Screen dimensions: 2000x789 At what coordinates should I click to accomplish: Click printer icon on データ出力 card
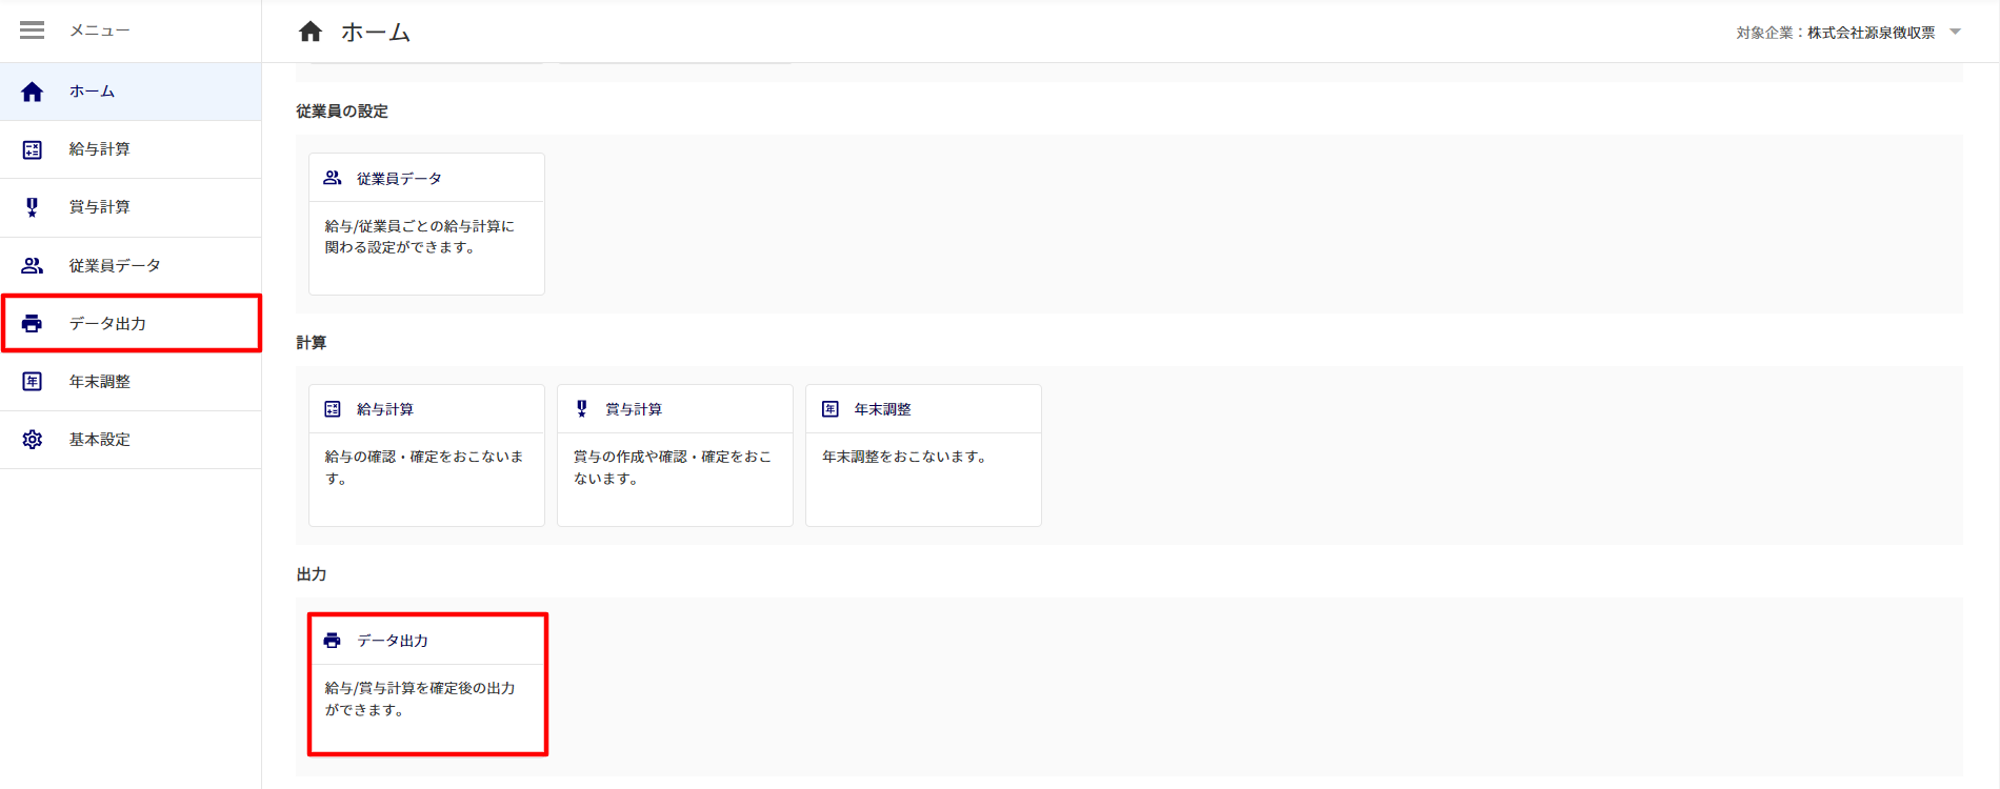coord(332,641)
